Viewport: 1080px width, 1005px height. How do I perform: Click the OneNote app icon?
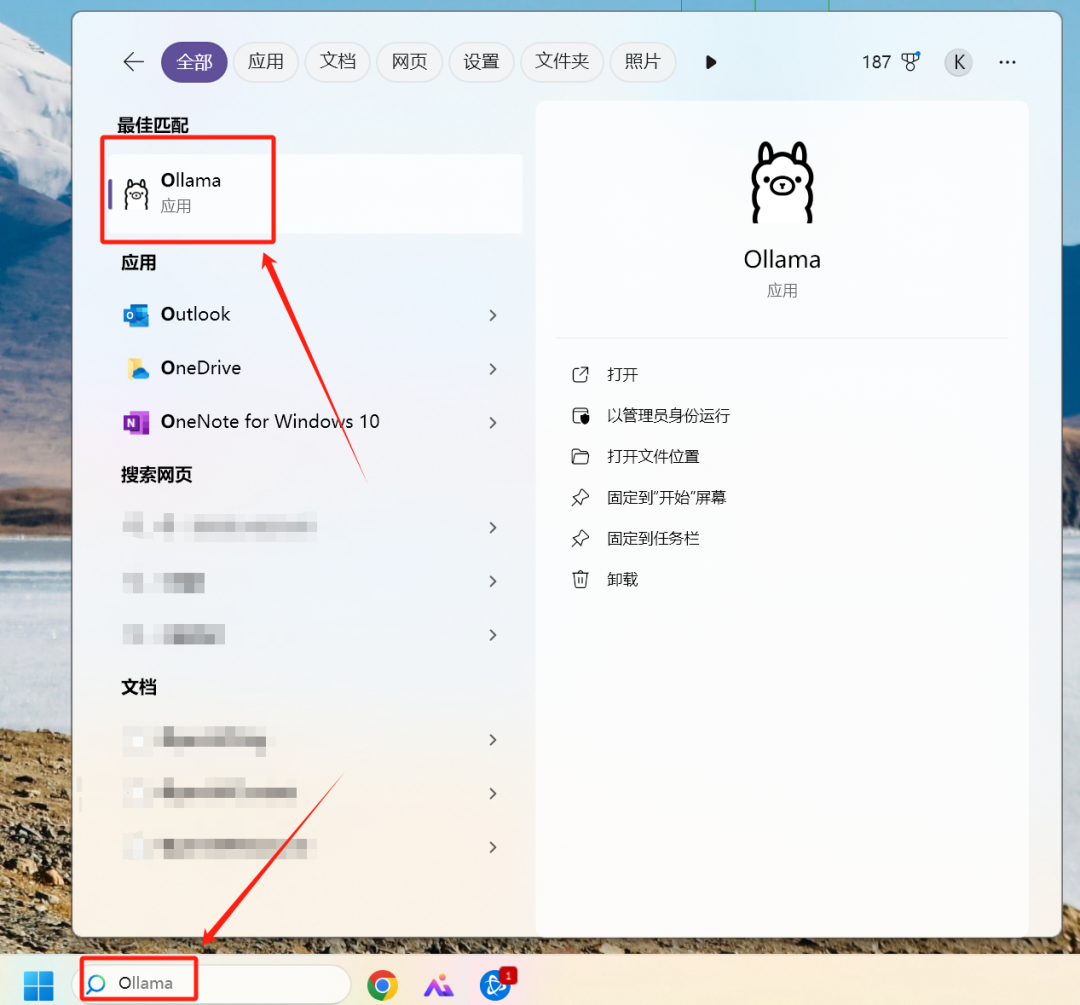tap(136, 422)
